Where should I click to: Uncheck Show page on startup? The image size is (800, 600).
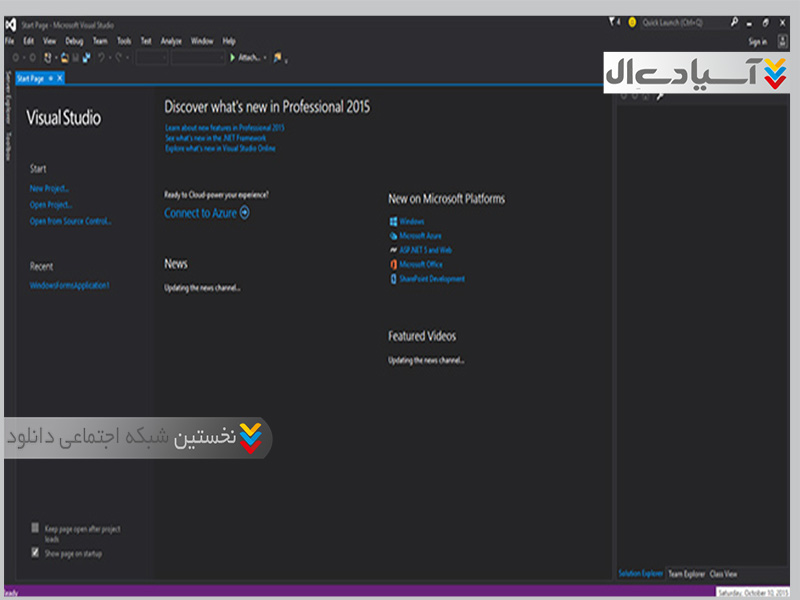click(x=36, y=552)
